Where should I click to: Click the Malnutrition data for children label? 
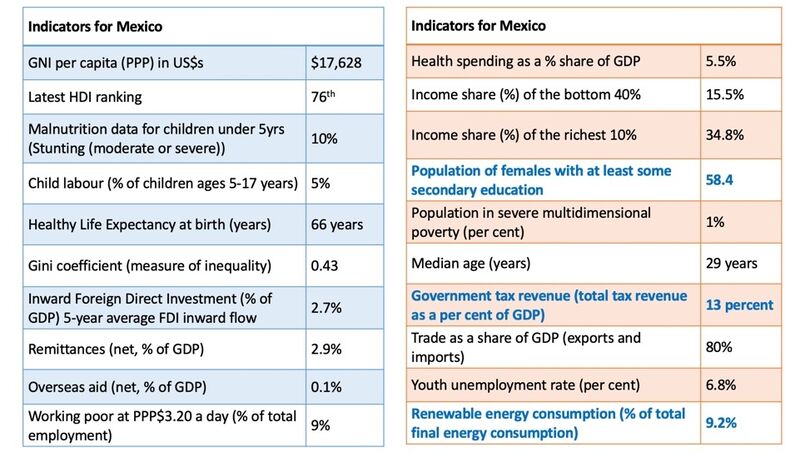click(156, 139)
